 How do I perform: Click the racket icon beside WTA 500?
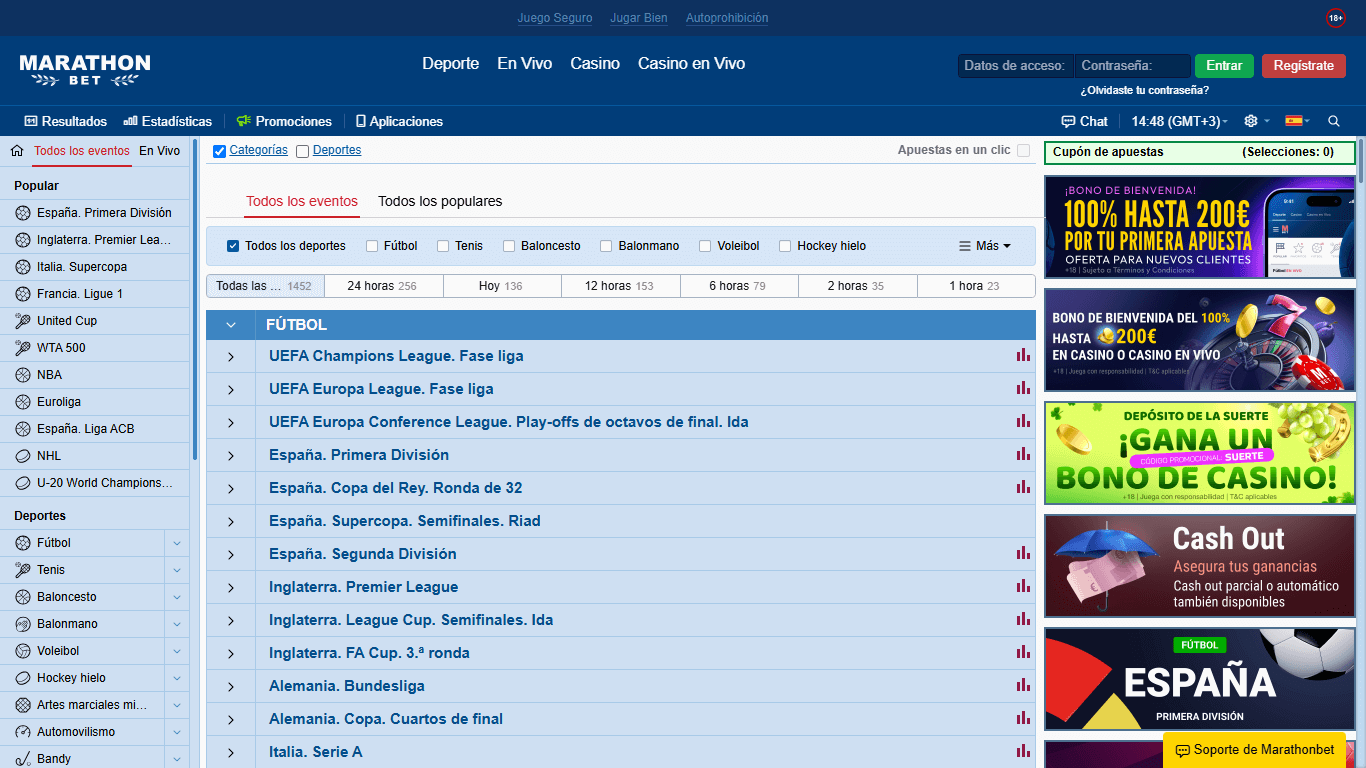pos(23,348)
